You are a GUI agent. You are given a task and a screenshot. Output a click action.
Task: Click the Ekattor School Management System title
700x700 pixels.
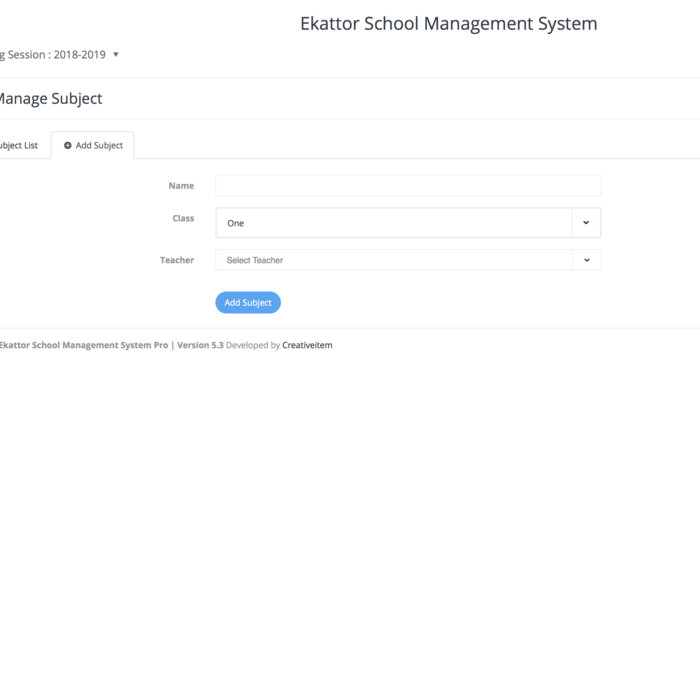pyautogui.click(x=448, y=24)
